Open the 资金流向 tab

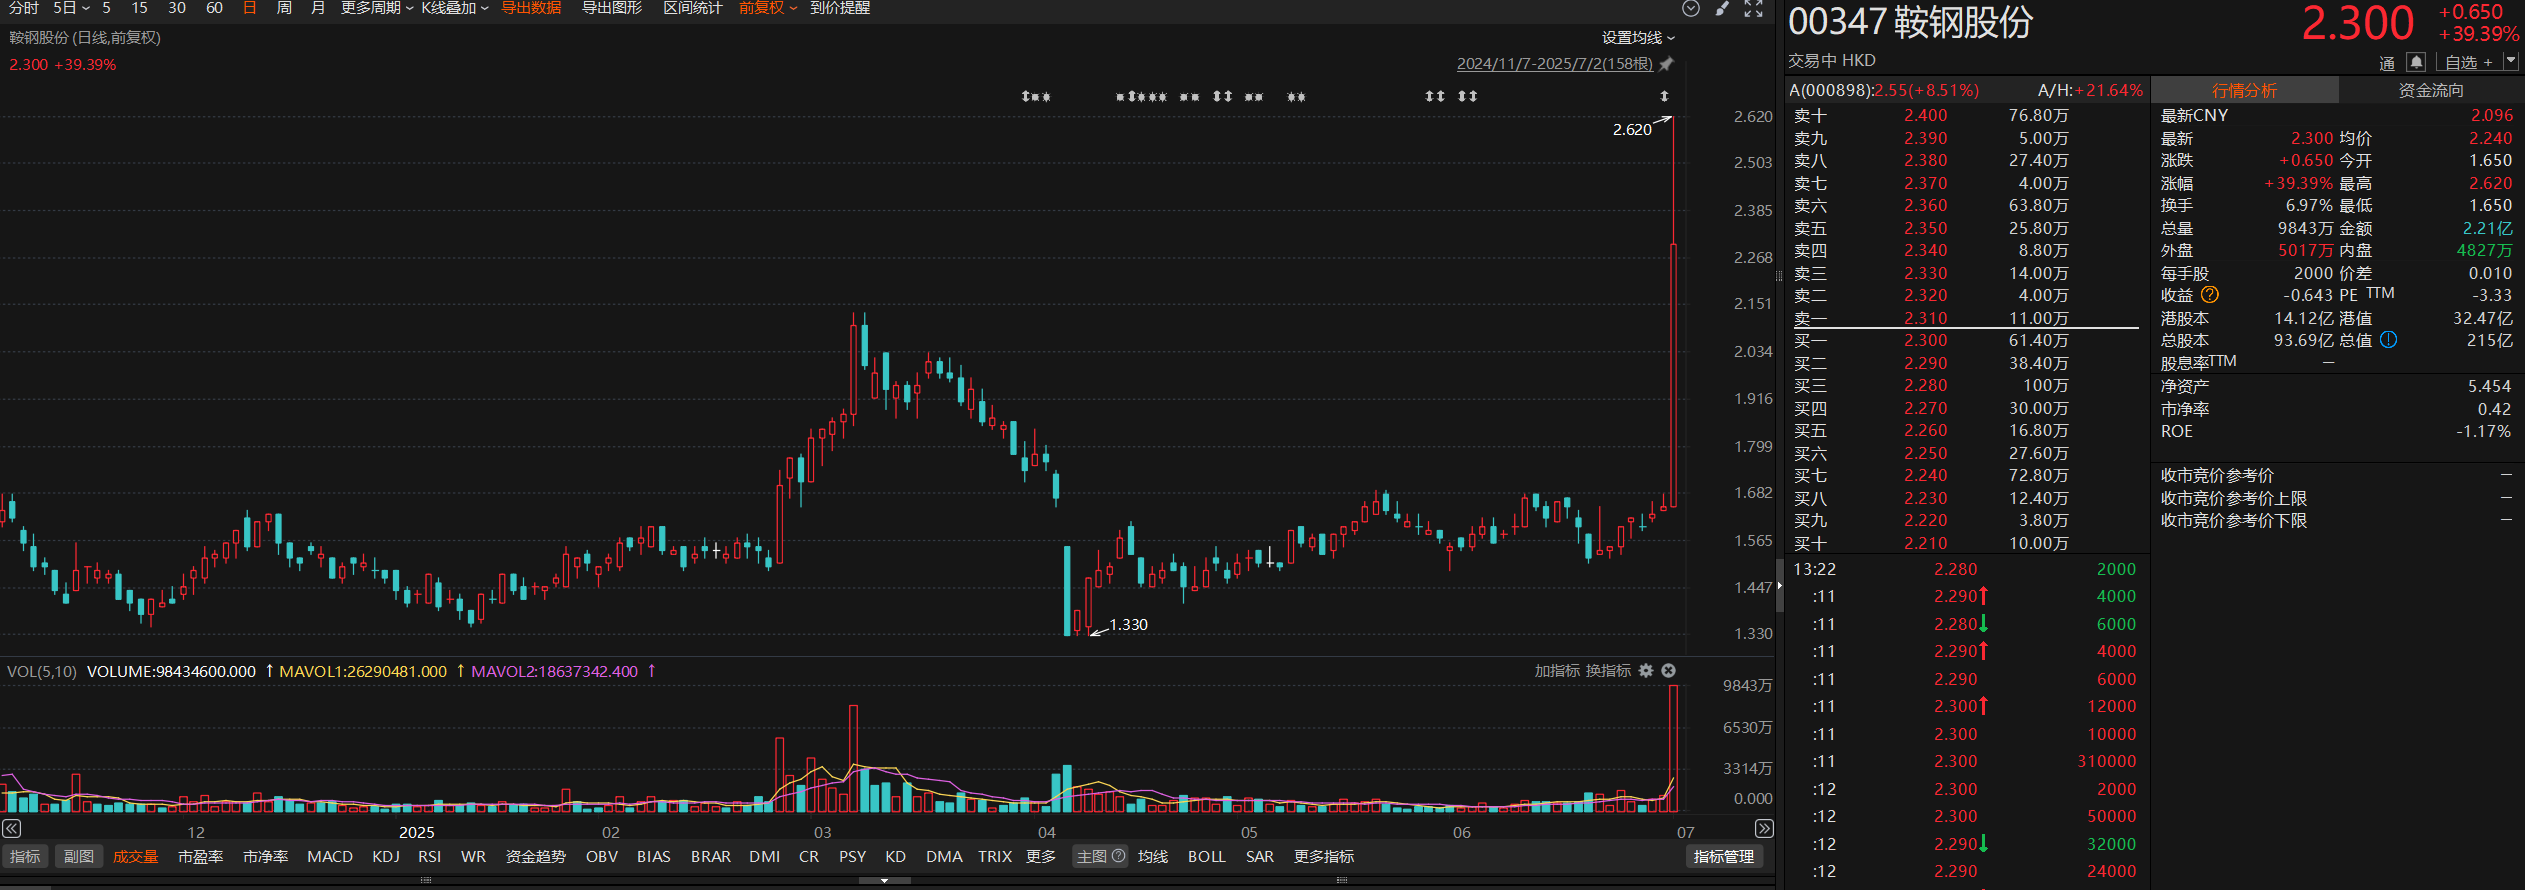pyautogui.click(x=2431, y=90)
